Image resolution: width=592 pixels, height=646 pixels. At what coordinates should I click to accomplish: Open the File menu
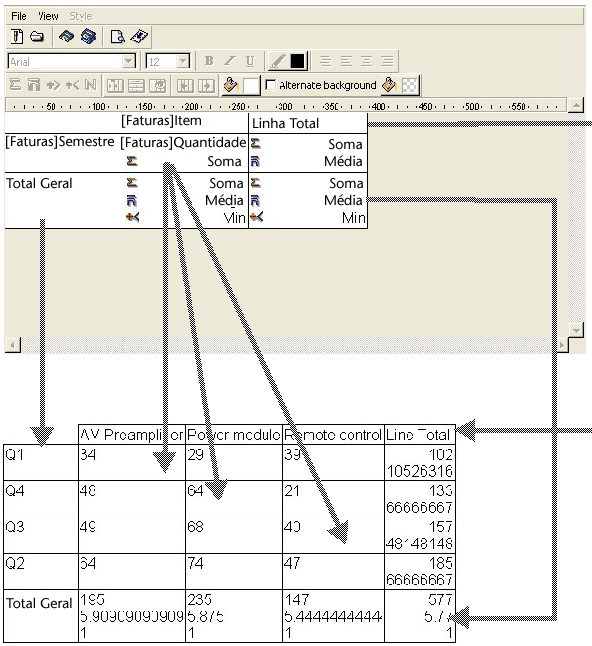click(19, 16)
